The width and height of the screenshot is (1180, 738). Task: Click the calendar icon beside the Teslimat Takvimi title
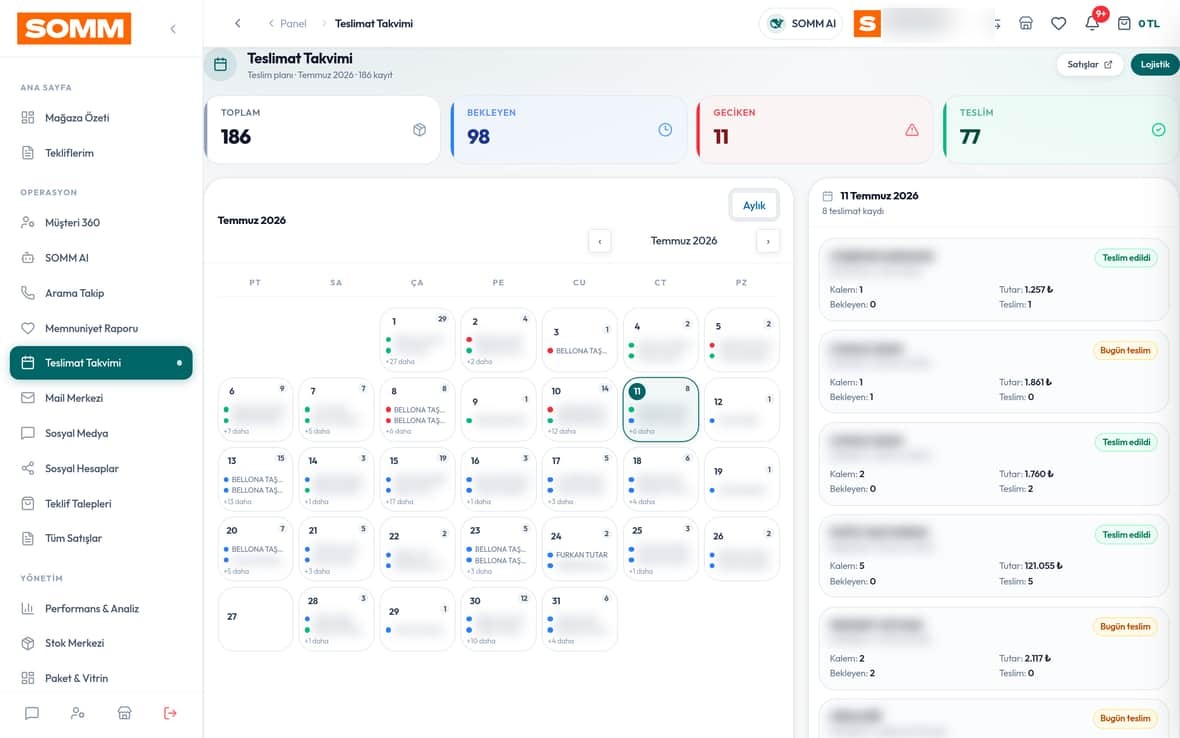pos(220,65)
